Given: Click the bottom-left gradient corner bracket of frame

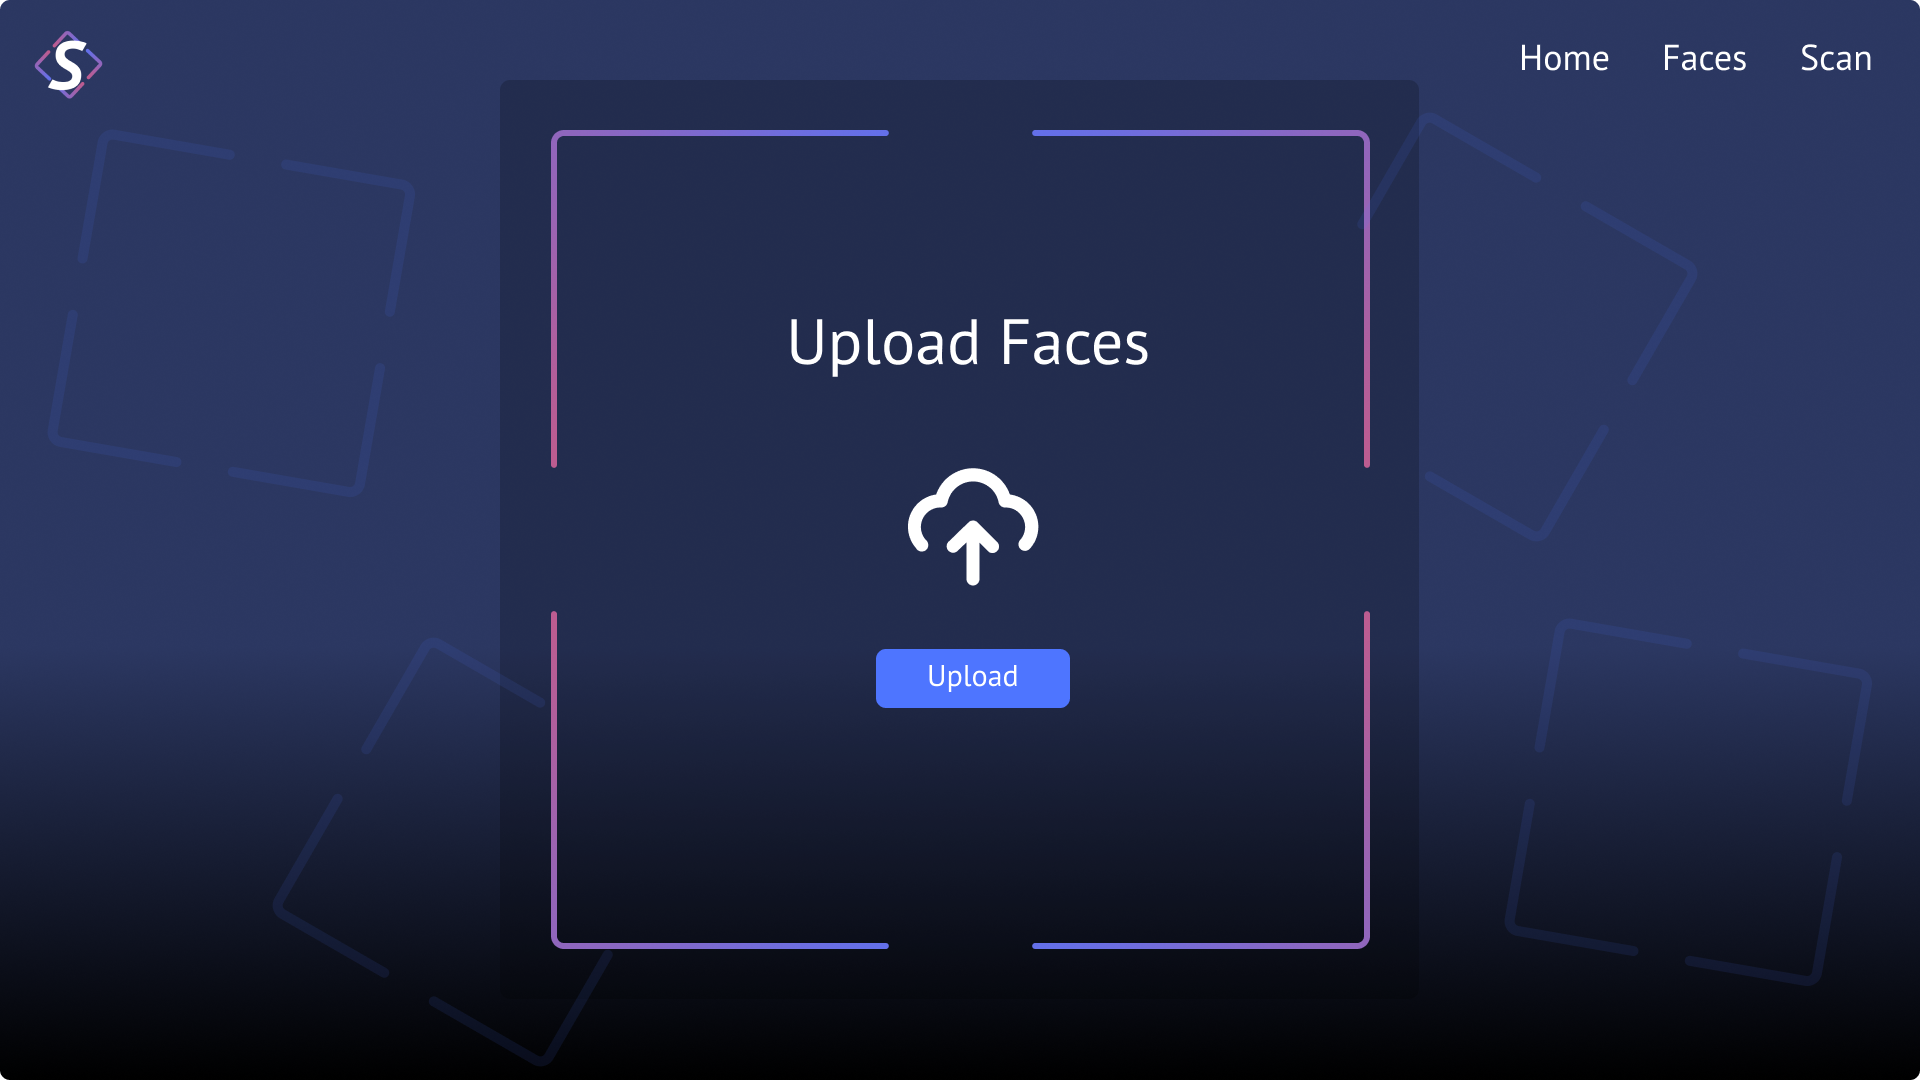Looking at the screenshot, I should point(720,780).
